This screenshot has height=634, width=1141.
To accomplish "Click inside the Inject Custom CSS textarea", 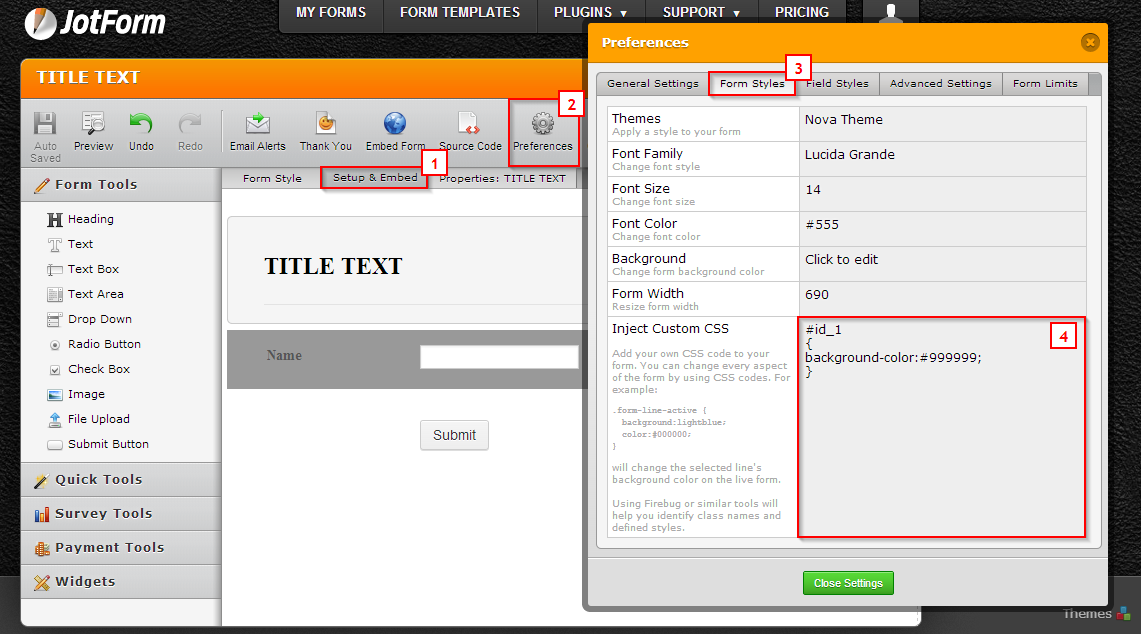I will (940, 450).
